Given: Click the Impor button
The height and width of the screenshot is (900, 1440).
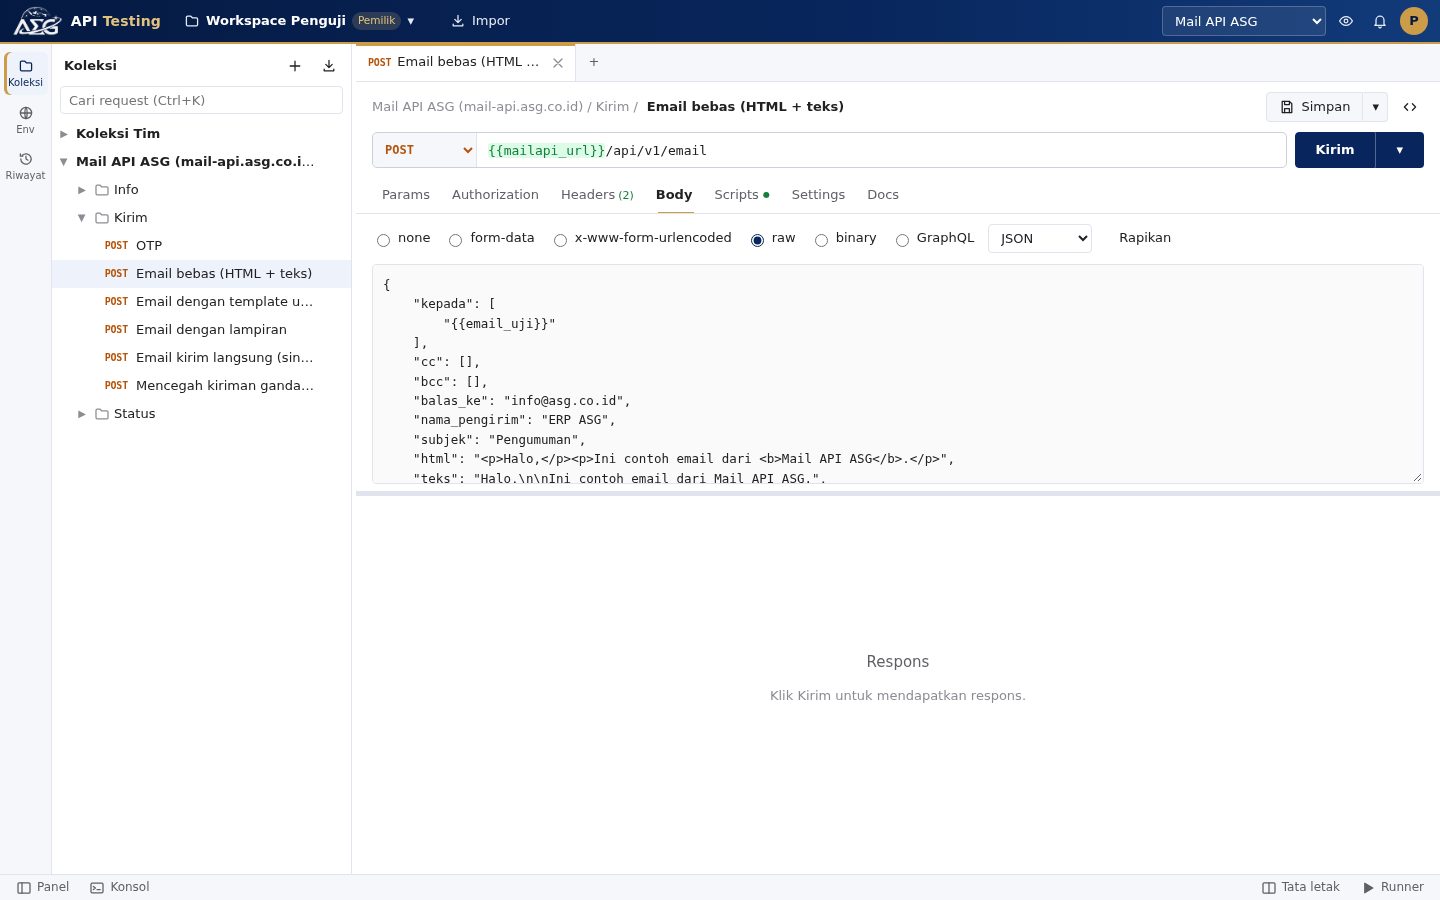Looking at the screenshot, I should pyautogui.click(x=480, y=21).
